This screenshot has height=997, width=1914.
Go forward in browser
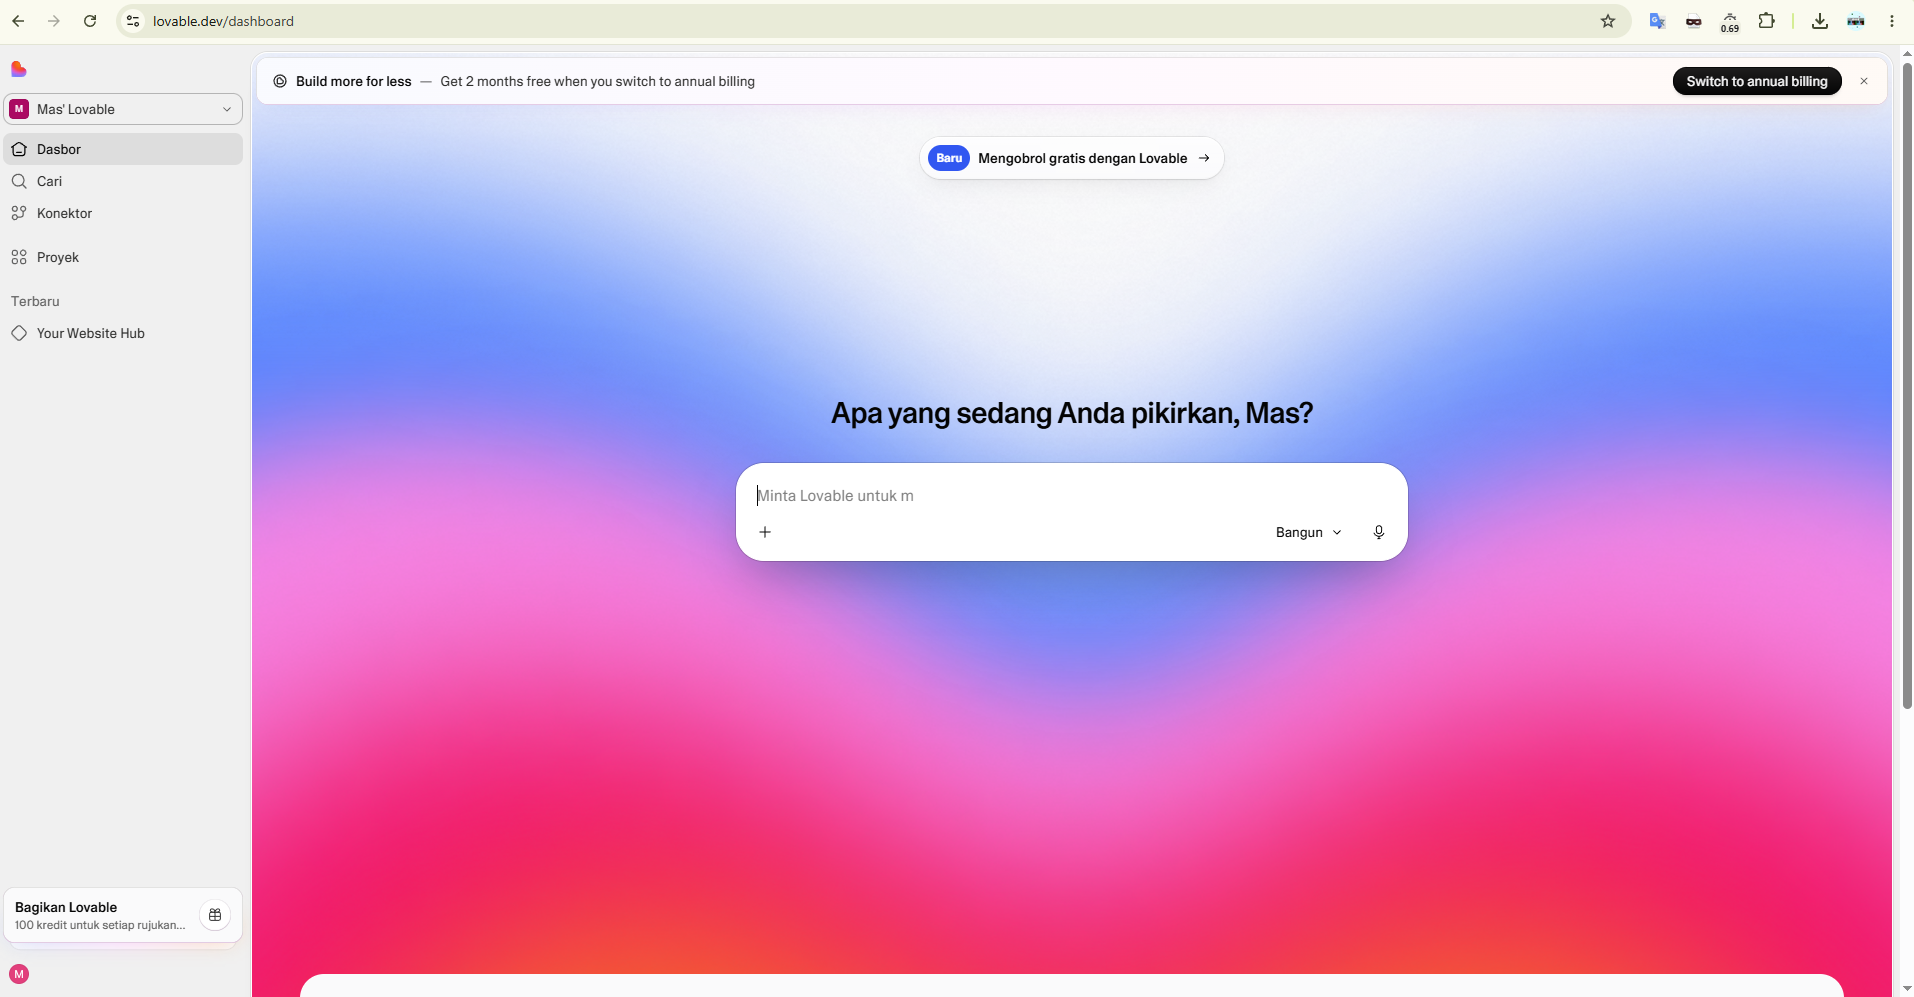(x=54, y=21)
